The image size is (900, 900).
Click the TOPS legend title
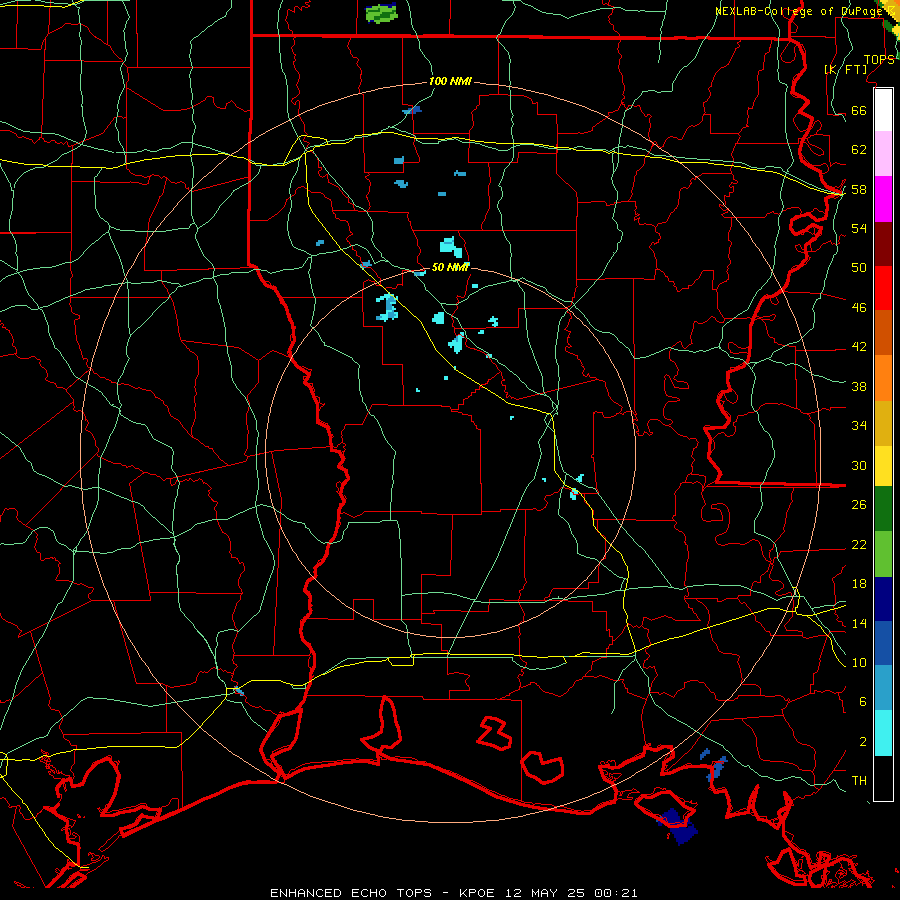point(879,60)
